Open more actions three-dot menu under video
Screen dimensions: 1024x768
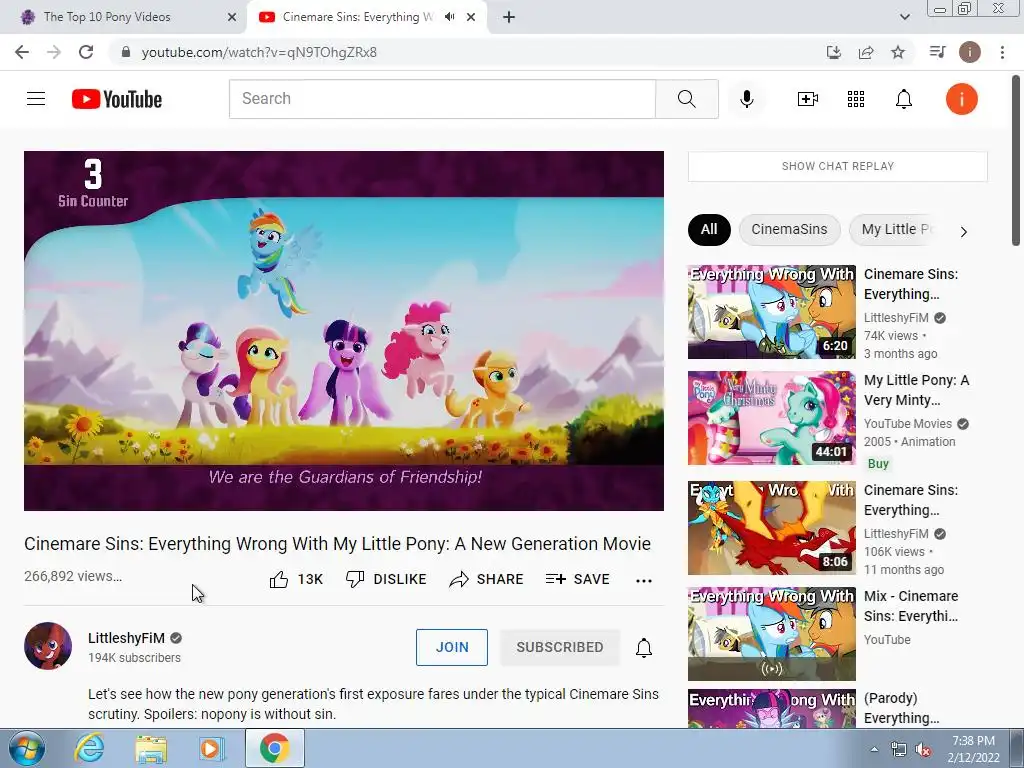point(644,581)
